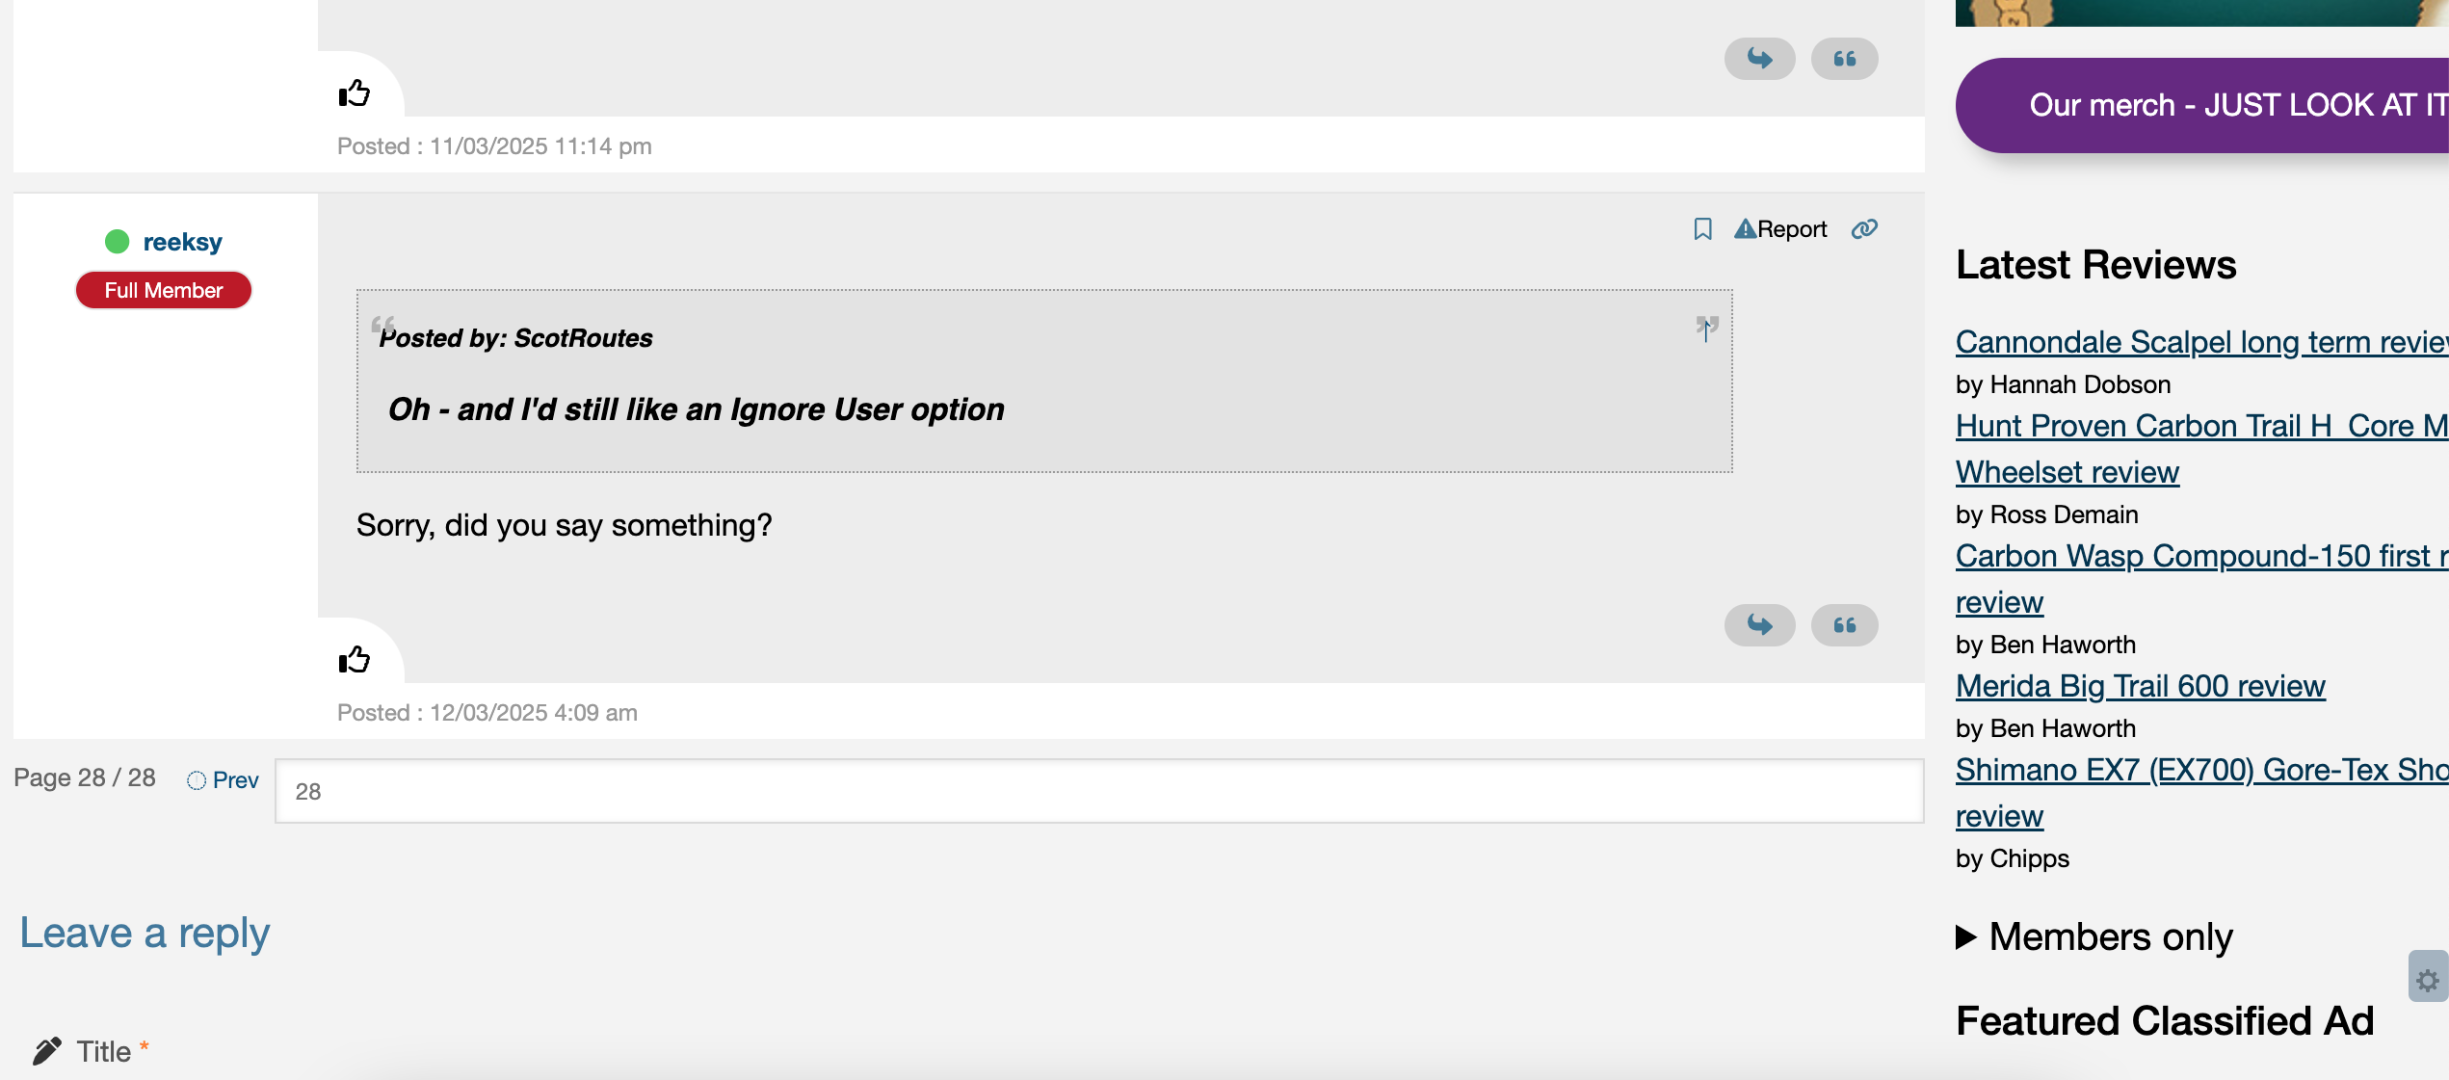This screenshot has width=2449, height=1080.
Task: Open Carbon Wasp Compound-150 review link
Action: (x=2200, y=556)
